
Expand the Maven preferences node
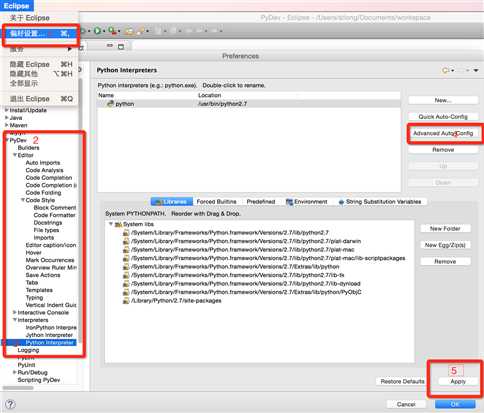click(x=6, y=125)
